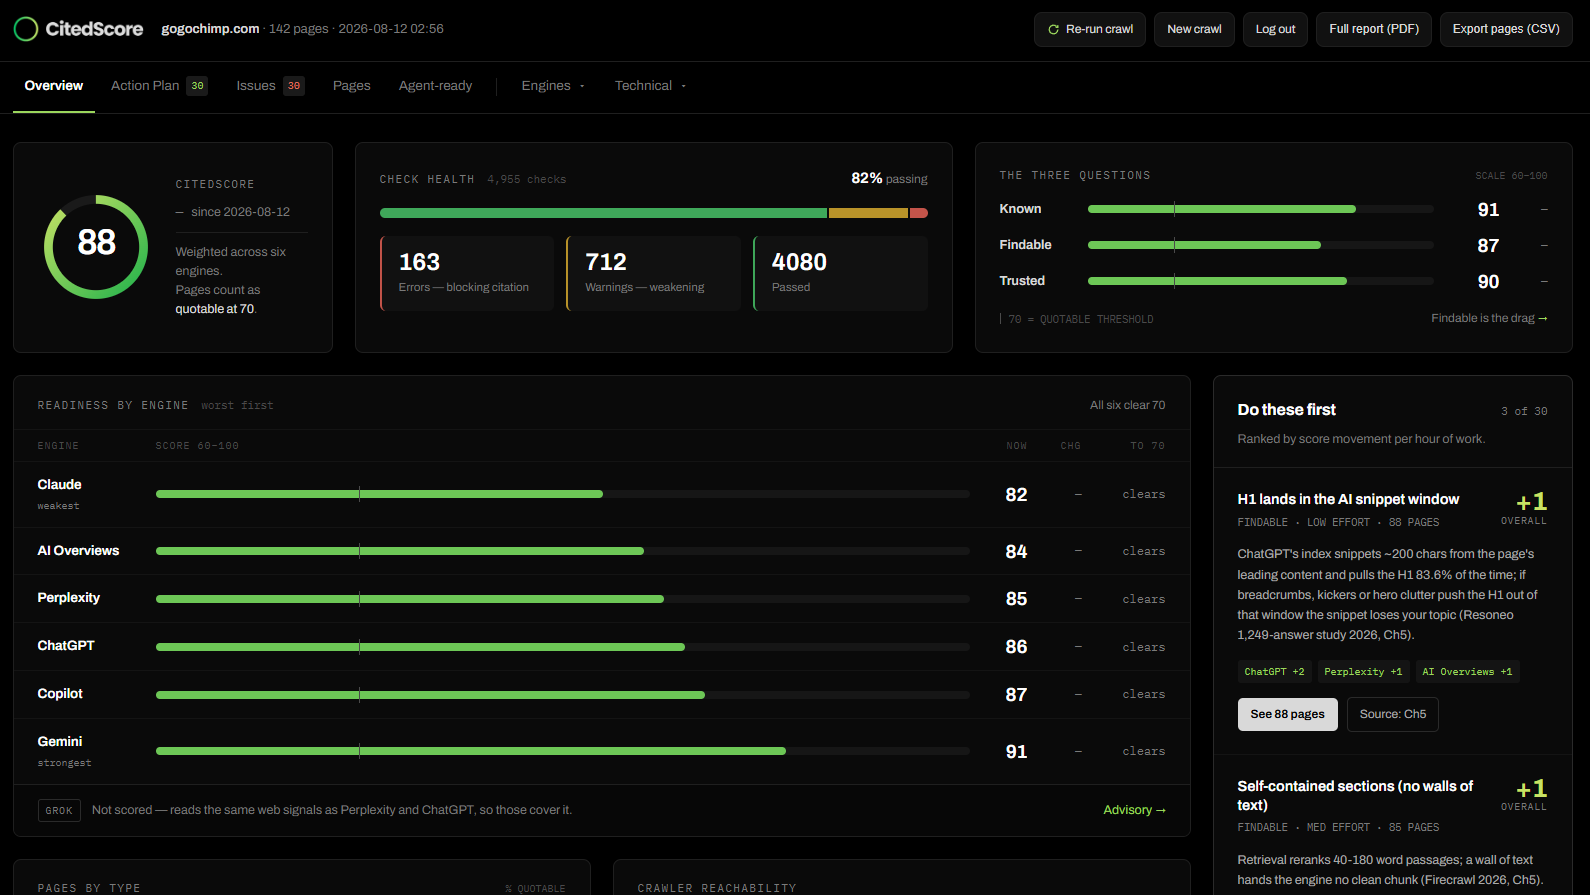Open the Grok Advisory link
This screenshot has height=895, width=1590.
click(1134, 810)
